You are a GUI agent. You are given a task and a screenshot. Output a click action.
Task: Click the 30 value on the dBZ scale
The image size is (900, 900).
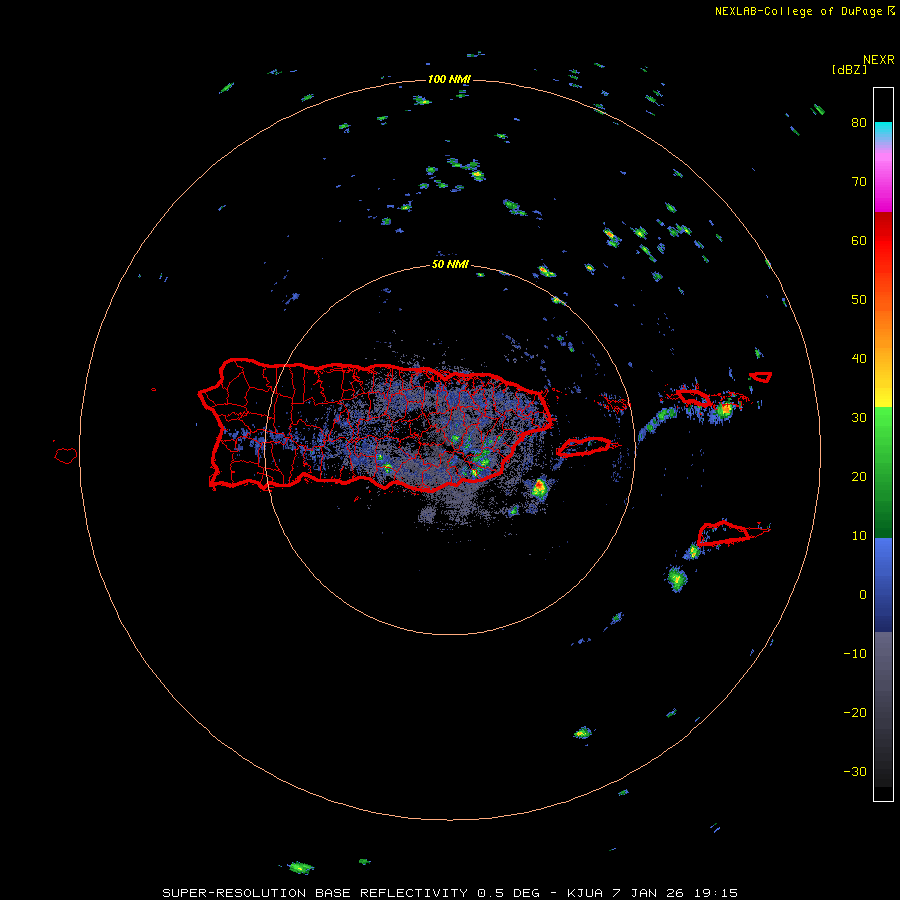859,418
